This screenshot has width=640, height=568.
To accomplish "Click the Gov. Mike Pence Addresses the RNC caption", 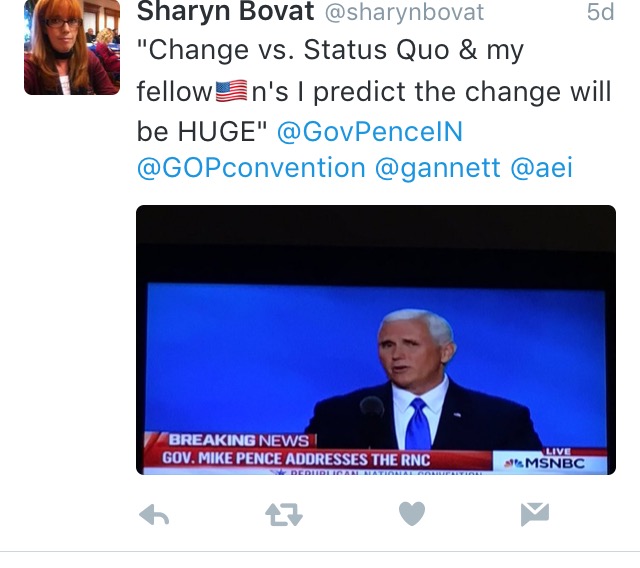I will tap(296, 459).
